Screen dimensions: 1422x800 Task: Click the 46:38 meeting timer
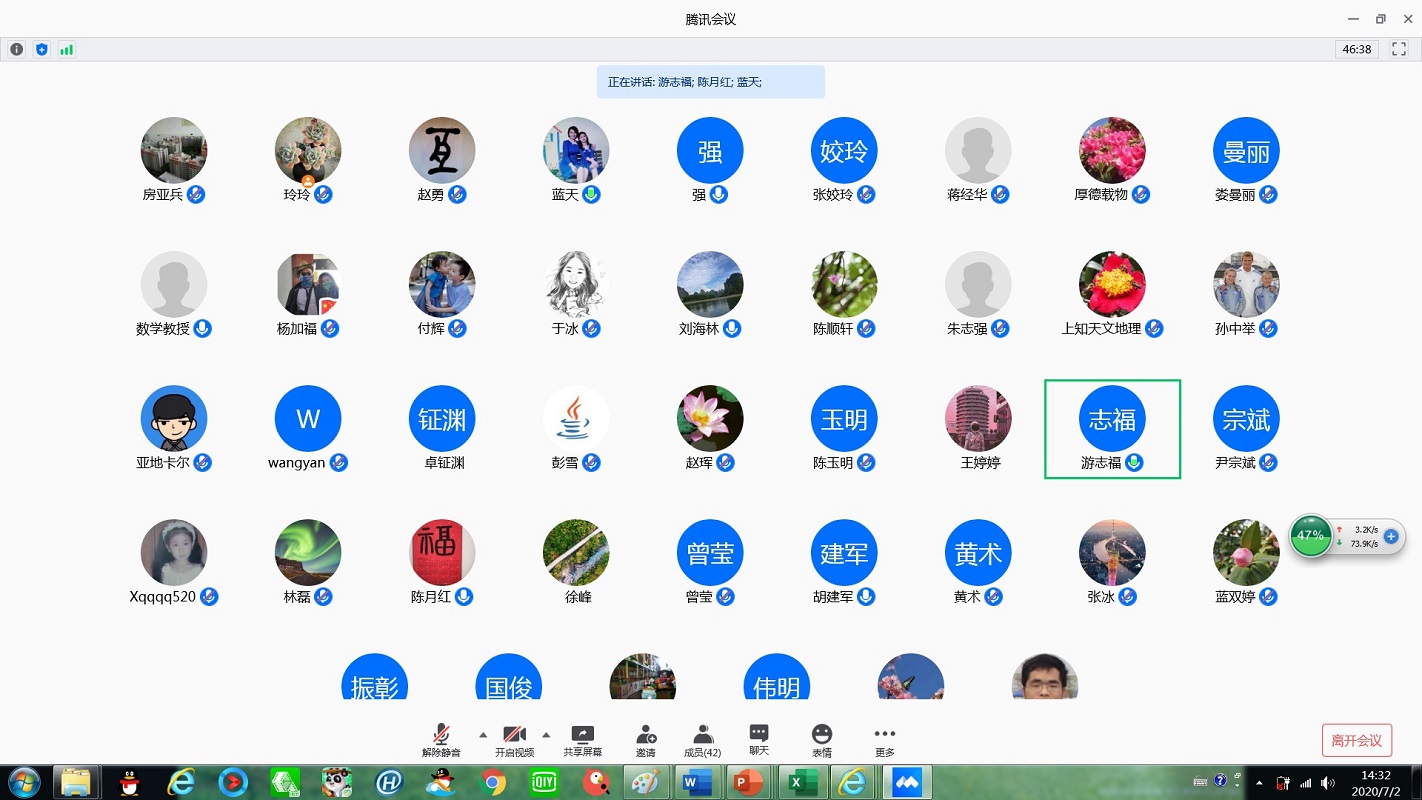coord(1356,49)
